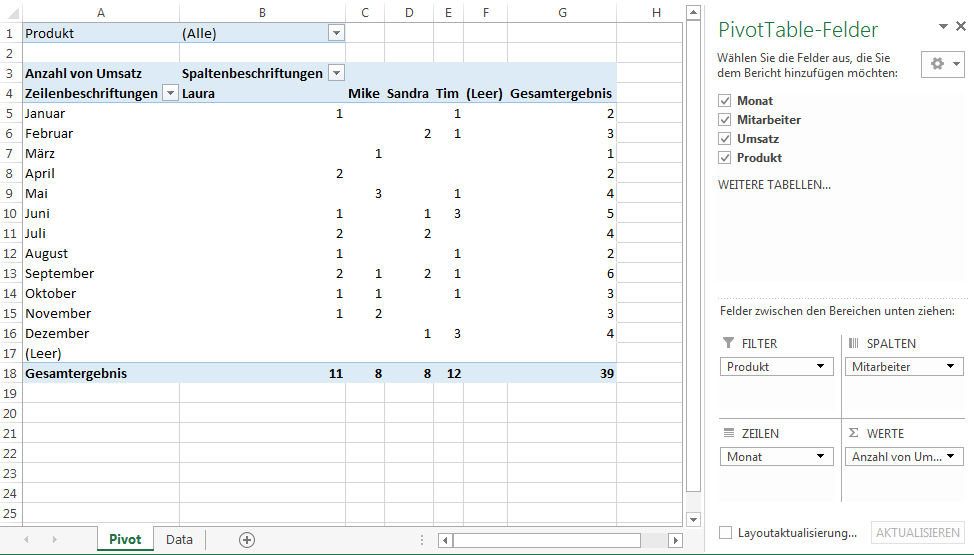Select the (Leer) column header cell

(x=485, y=93)
